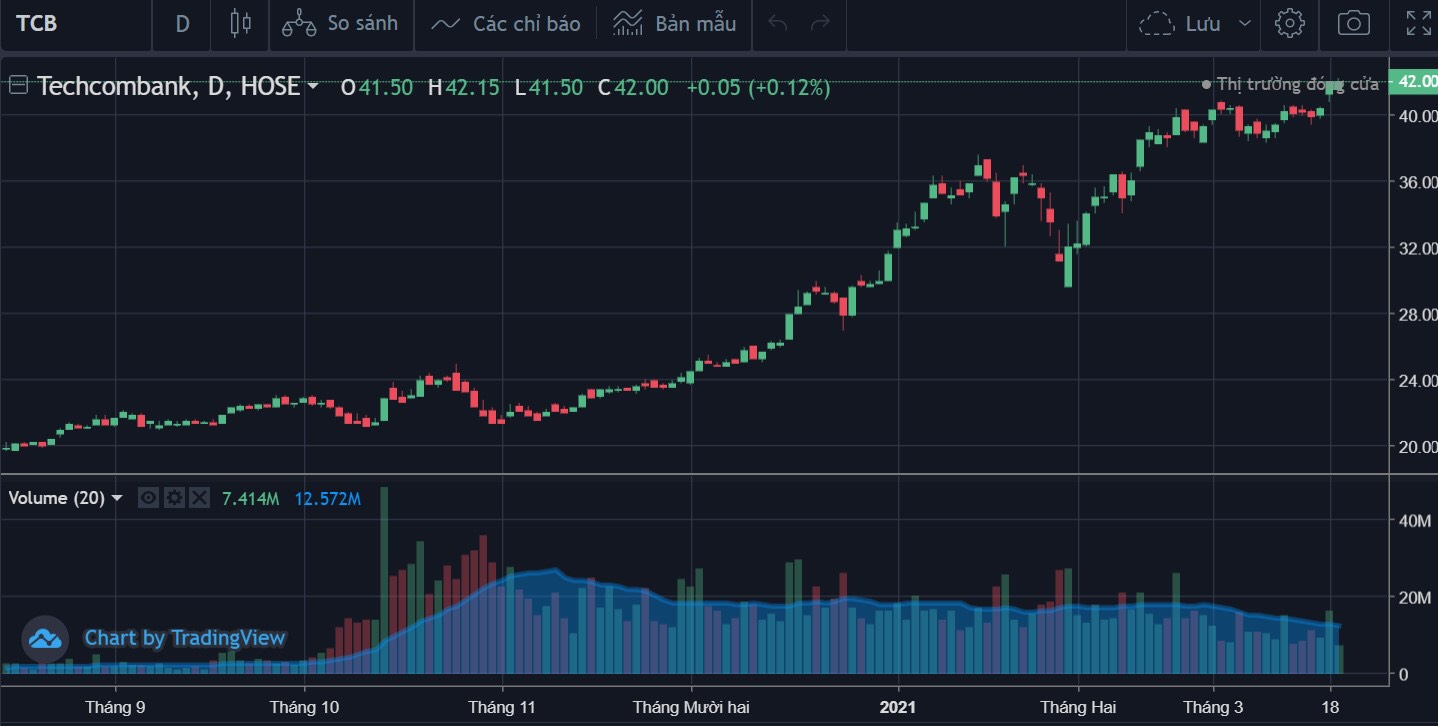Expand the Techcombank symbol title dropdown
1438x726 pixels.
click(x=313, y=87)
